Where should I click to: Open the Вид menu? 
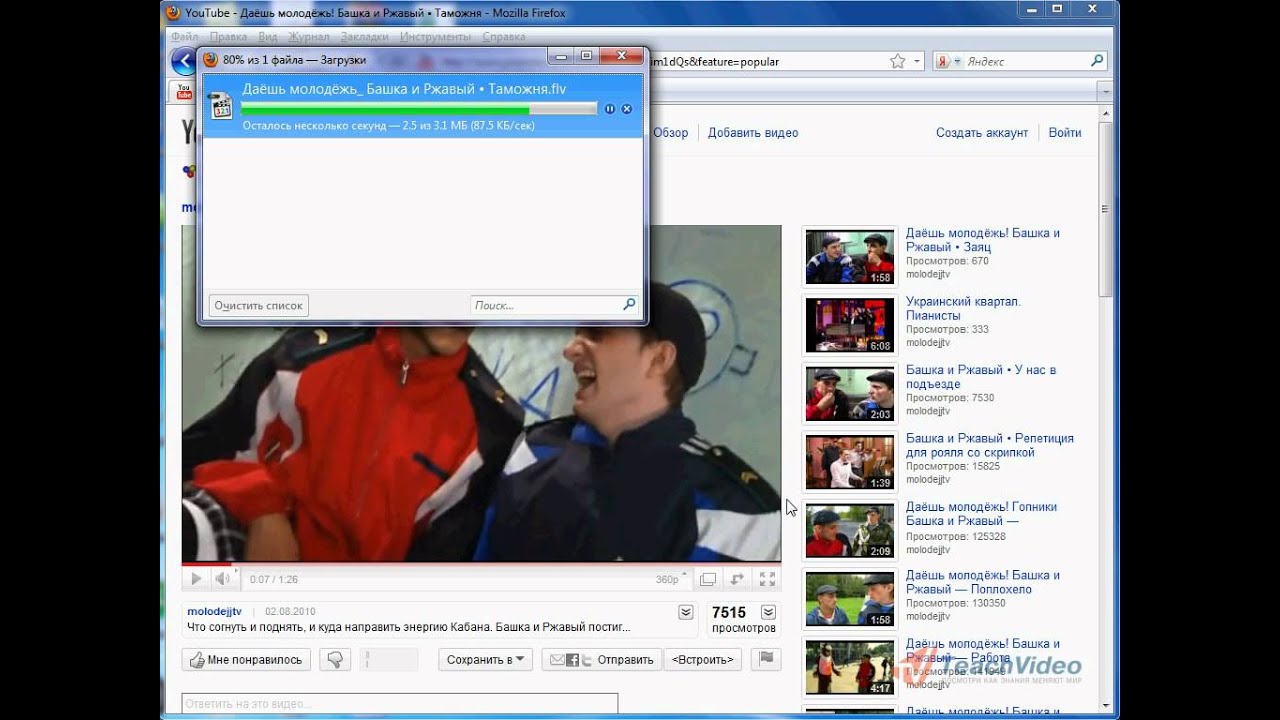pos(267,37)
